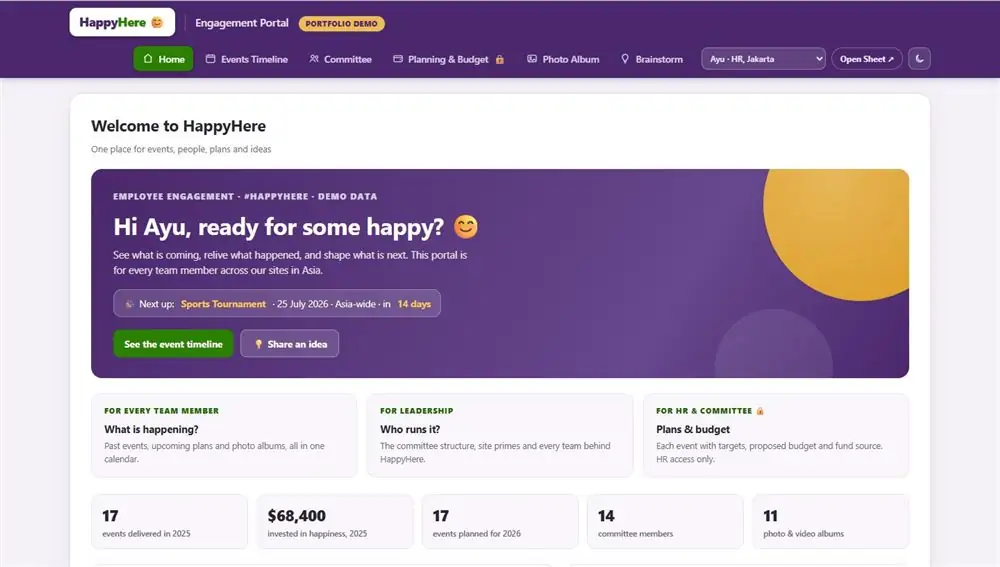Select the $68,400 invested in happiness stat
1000x567 pixels.
pos(335,522)
